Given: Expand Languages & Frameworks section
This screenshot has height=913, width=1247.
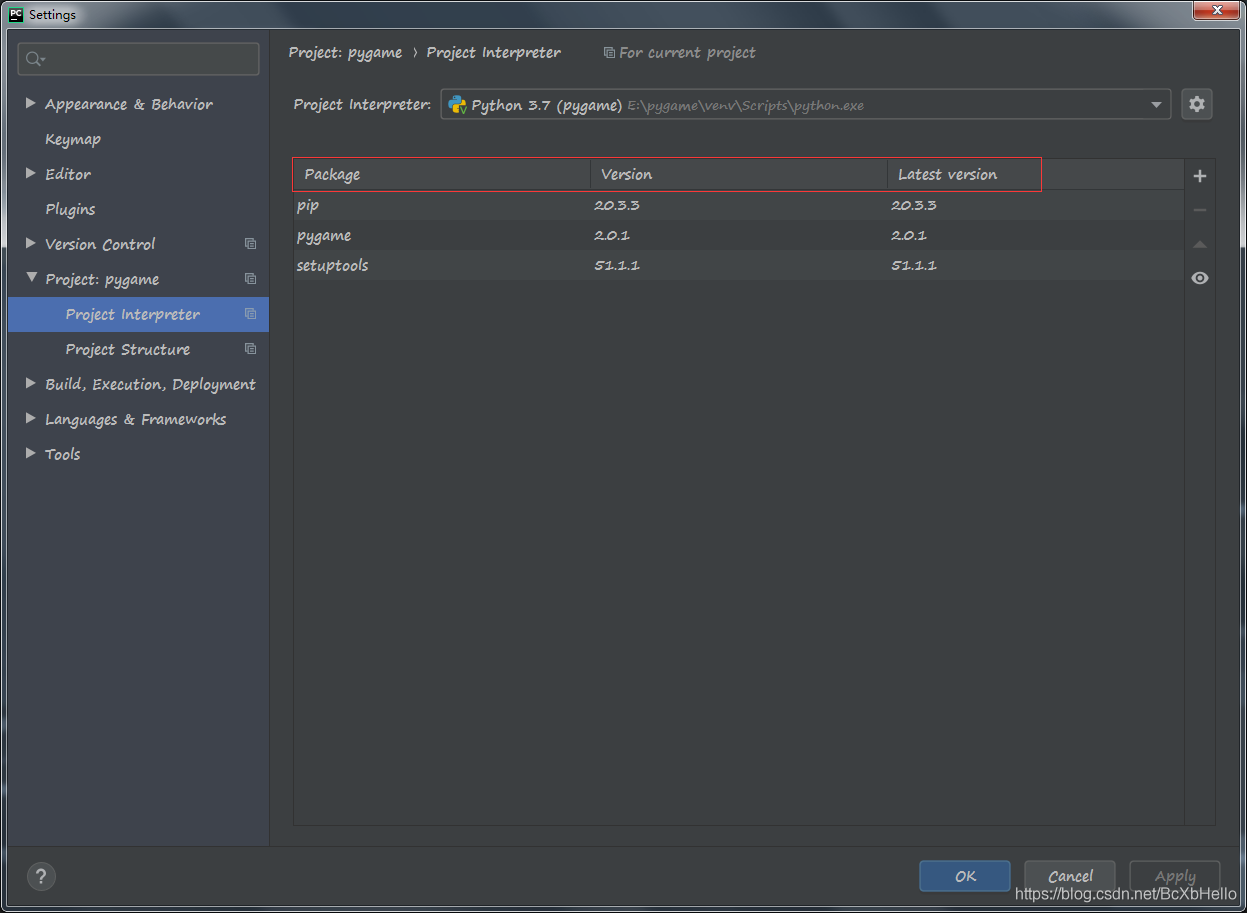Looking at the screenshot, I should pos(31,419).
